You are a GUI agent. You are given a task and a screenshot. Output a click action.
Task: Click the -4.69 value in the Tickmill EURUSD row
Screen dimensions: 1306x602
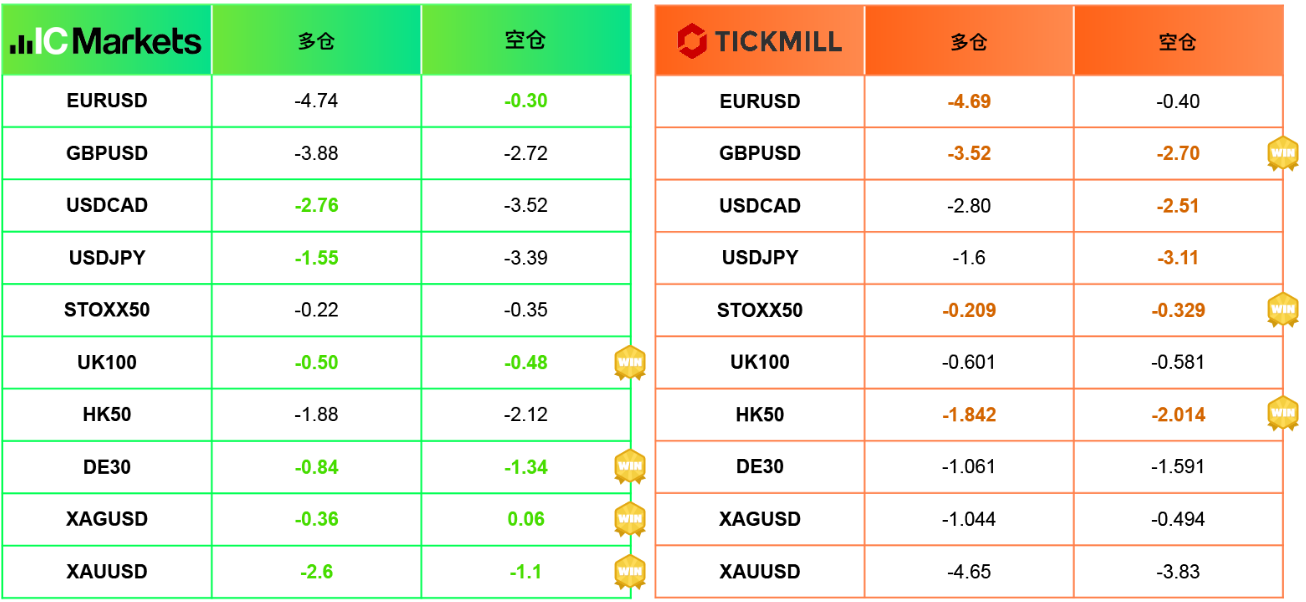[x=969, y=102]
